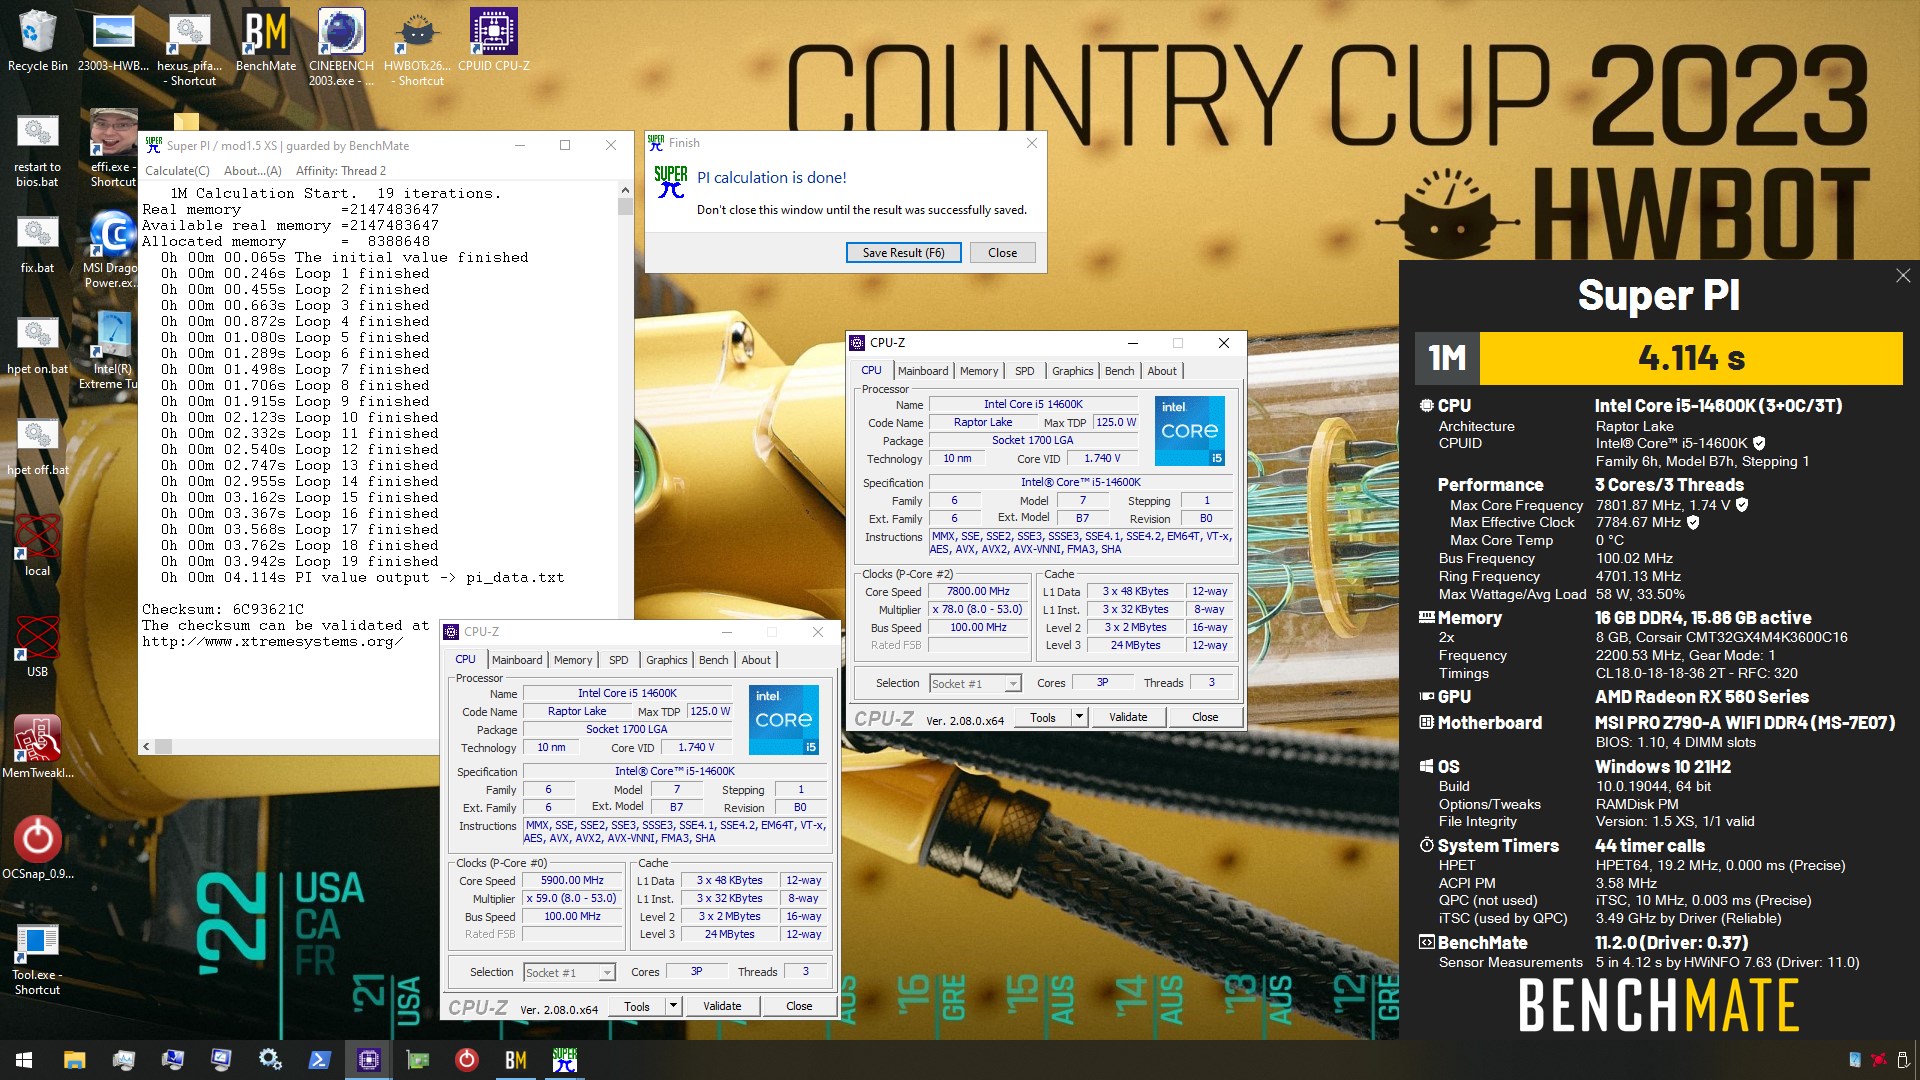1920x1080 pixels.
Task: Open the BenchMate desktop shortcut
Action: [x=266, y=42]
